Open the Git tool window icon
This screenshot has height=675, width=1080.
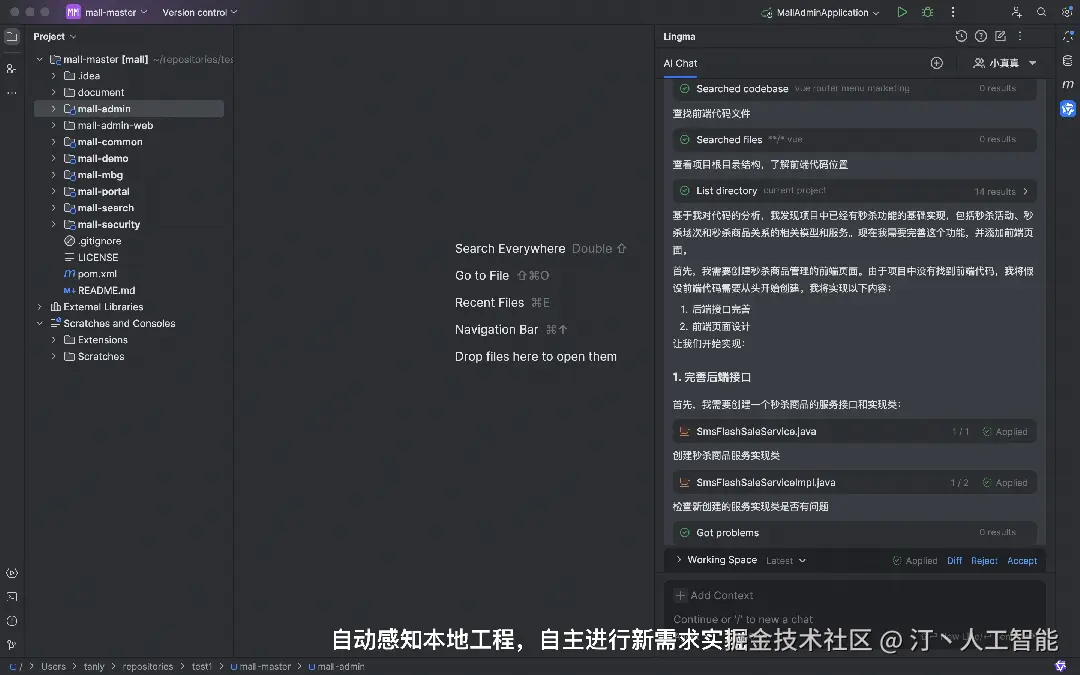[x=12, y=645]
